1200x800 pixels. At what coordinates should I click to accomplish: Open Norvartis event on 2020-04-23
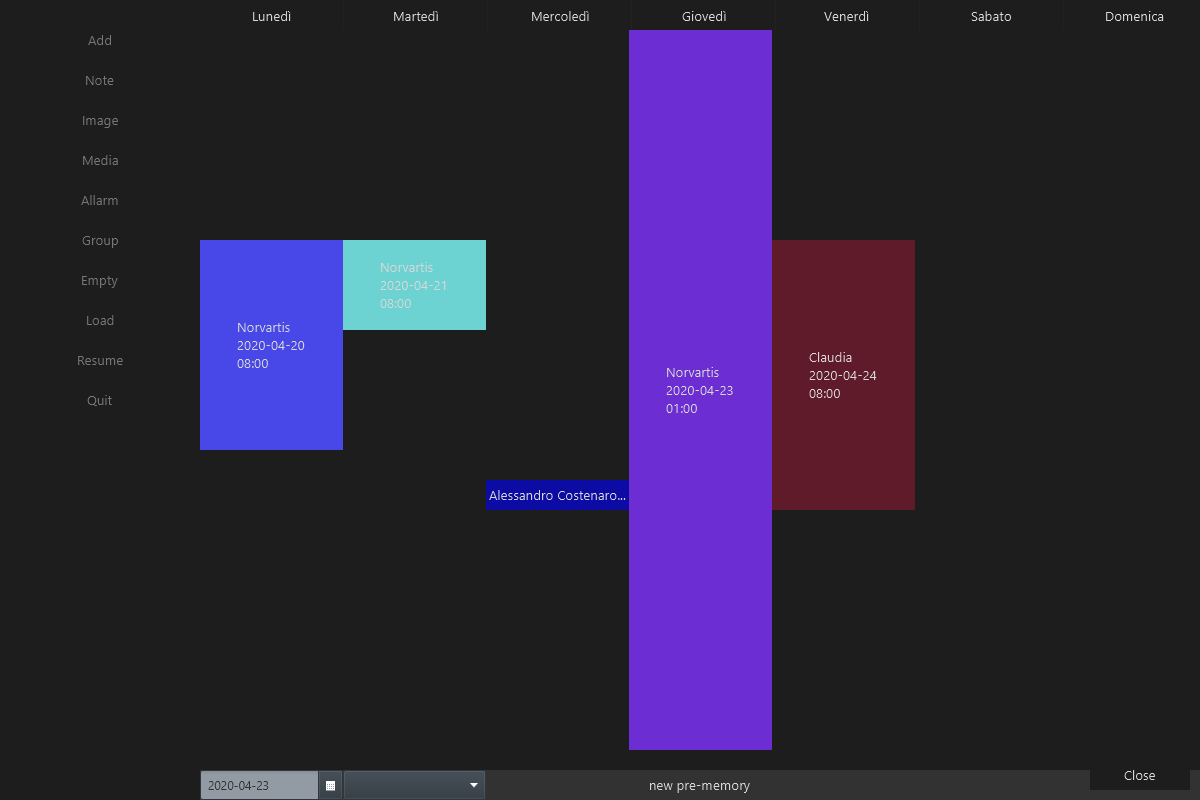[x=700, y=390]
